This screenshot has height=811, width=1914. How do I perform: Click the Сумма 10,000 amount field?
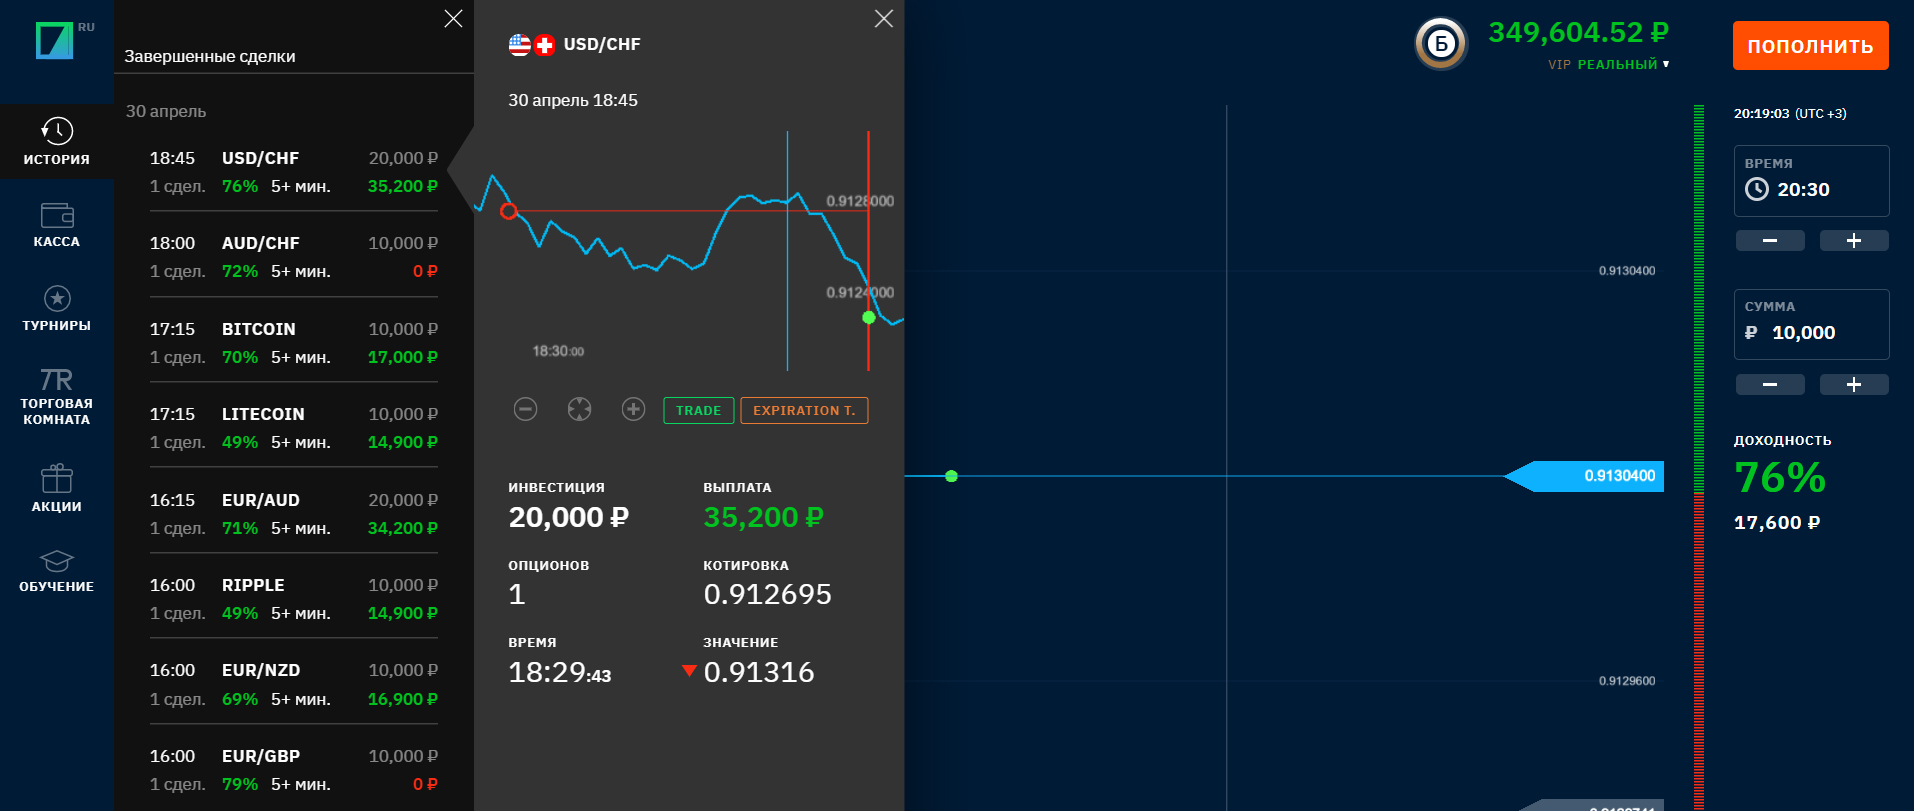pyautogui.click(x=1811, y=324)
